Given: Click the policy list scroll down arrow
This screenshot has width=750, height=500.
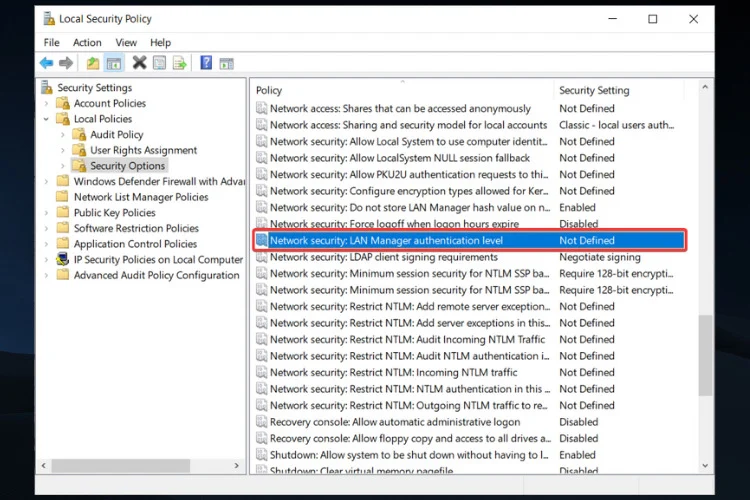Looking at the screenshot, I should tap(705, 465).
